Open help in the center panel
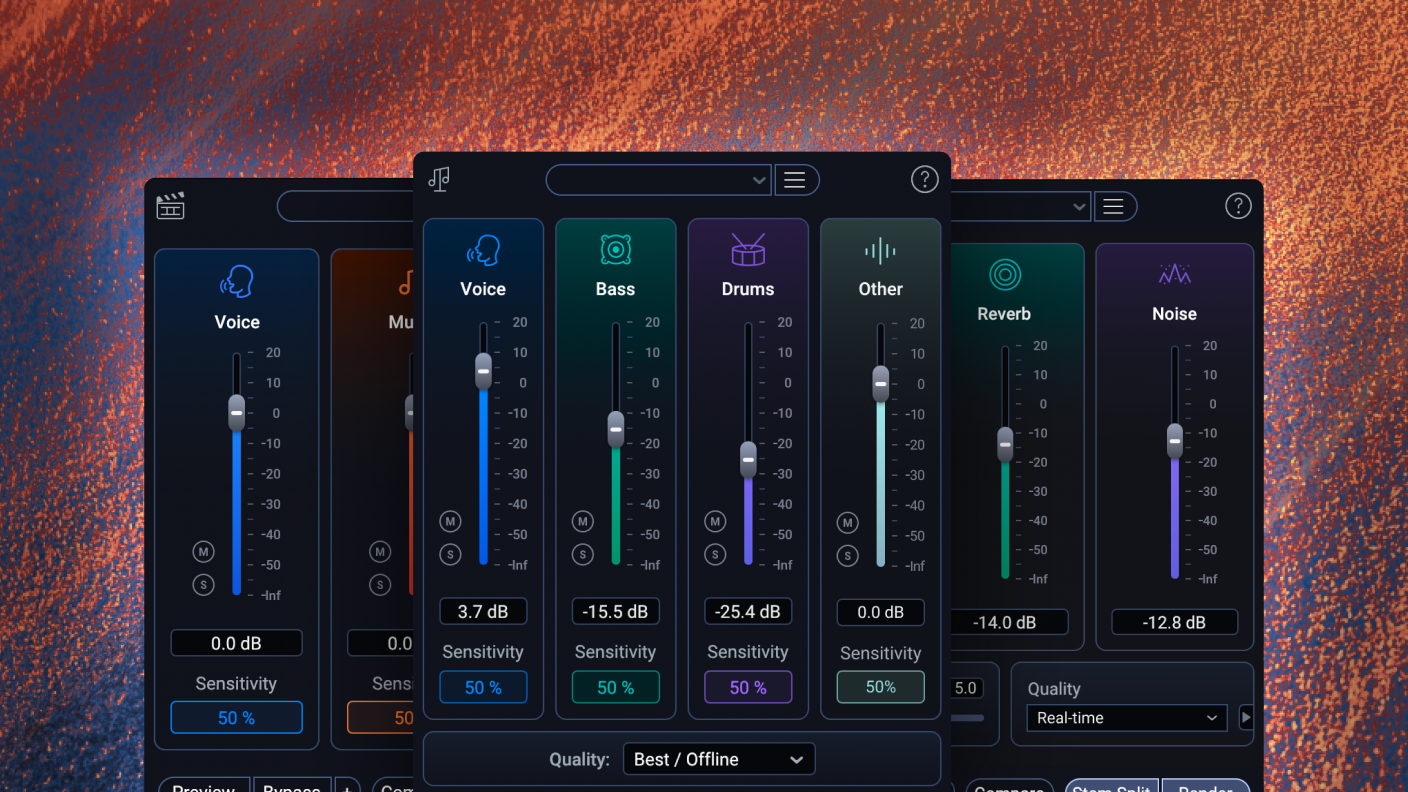Image resolution: width=1408 pixels, height=792 pixels. tap(924, 180)
